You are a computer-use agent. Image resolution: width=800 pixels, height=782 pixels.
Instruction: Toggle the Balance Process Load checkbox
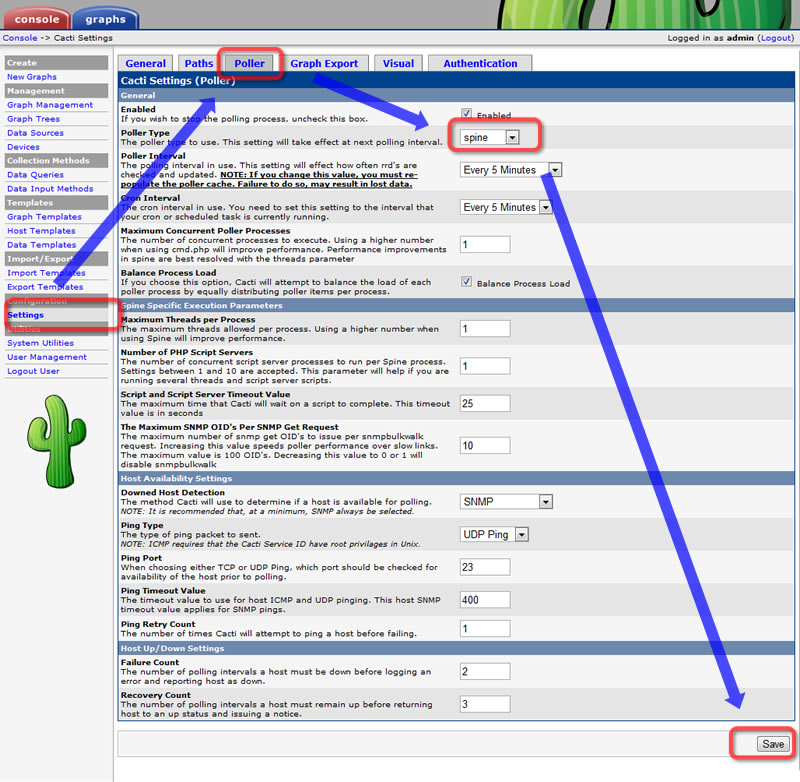[466, 282]
